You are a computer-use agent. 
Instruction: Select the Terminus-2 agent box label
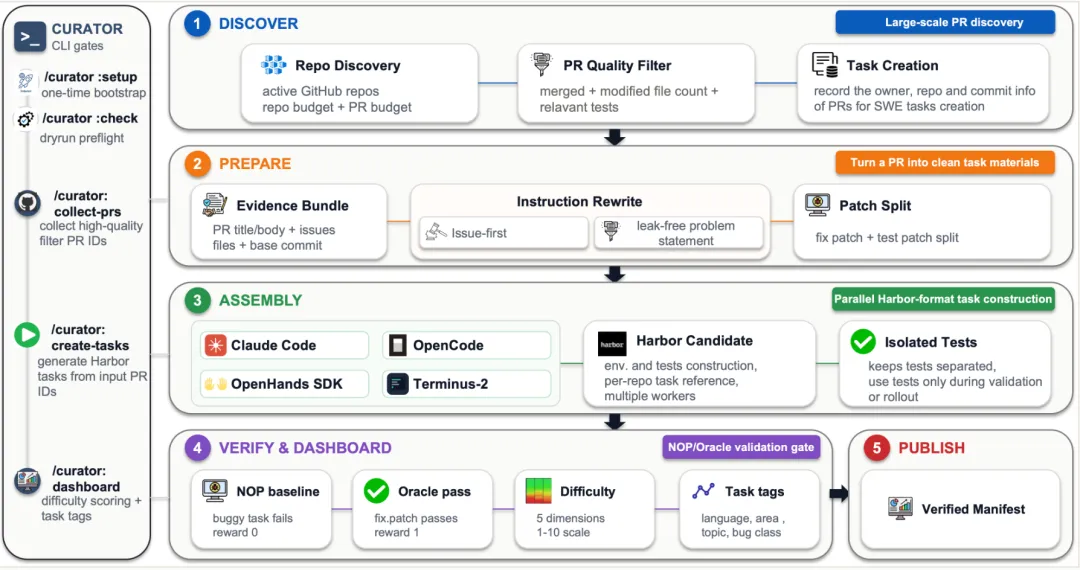point(450,384)
